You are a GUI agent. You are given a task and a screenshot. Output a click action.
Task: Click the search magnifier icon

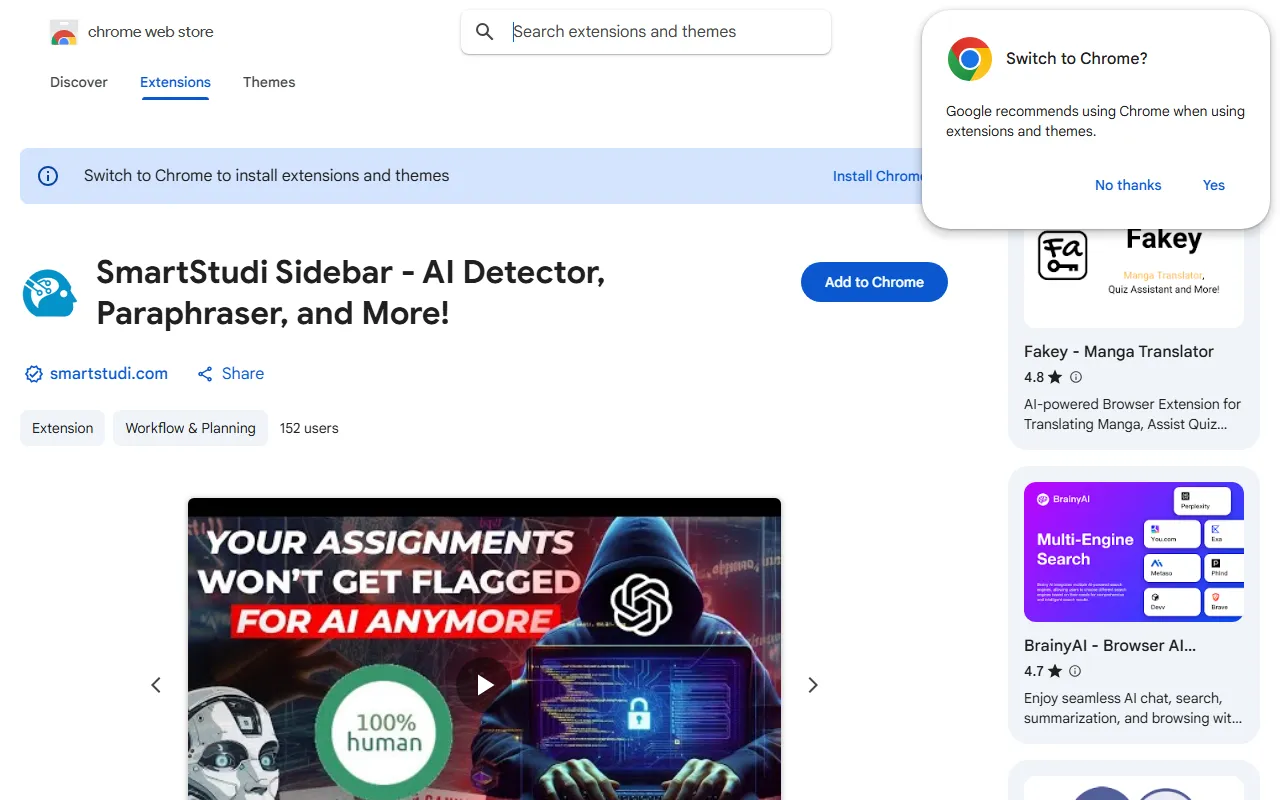(485, 32)
